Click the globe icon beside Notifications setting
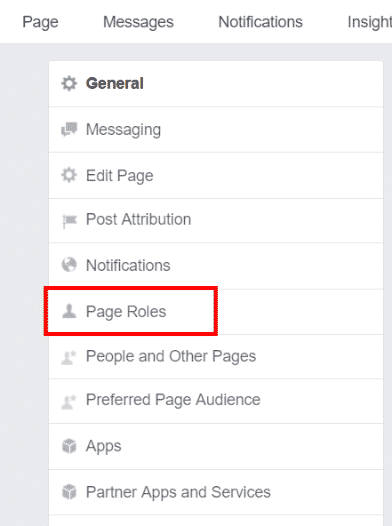The image size is (392, 526). [x=69, y=265]
